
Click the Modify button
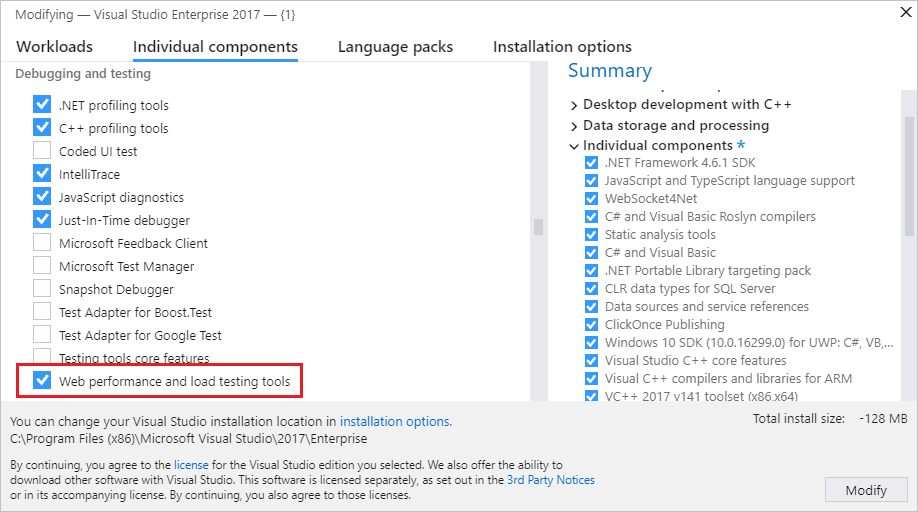[x=865, y=490]
